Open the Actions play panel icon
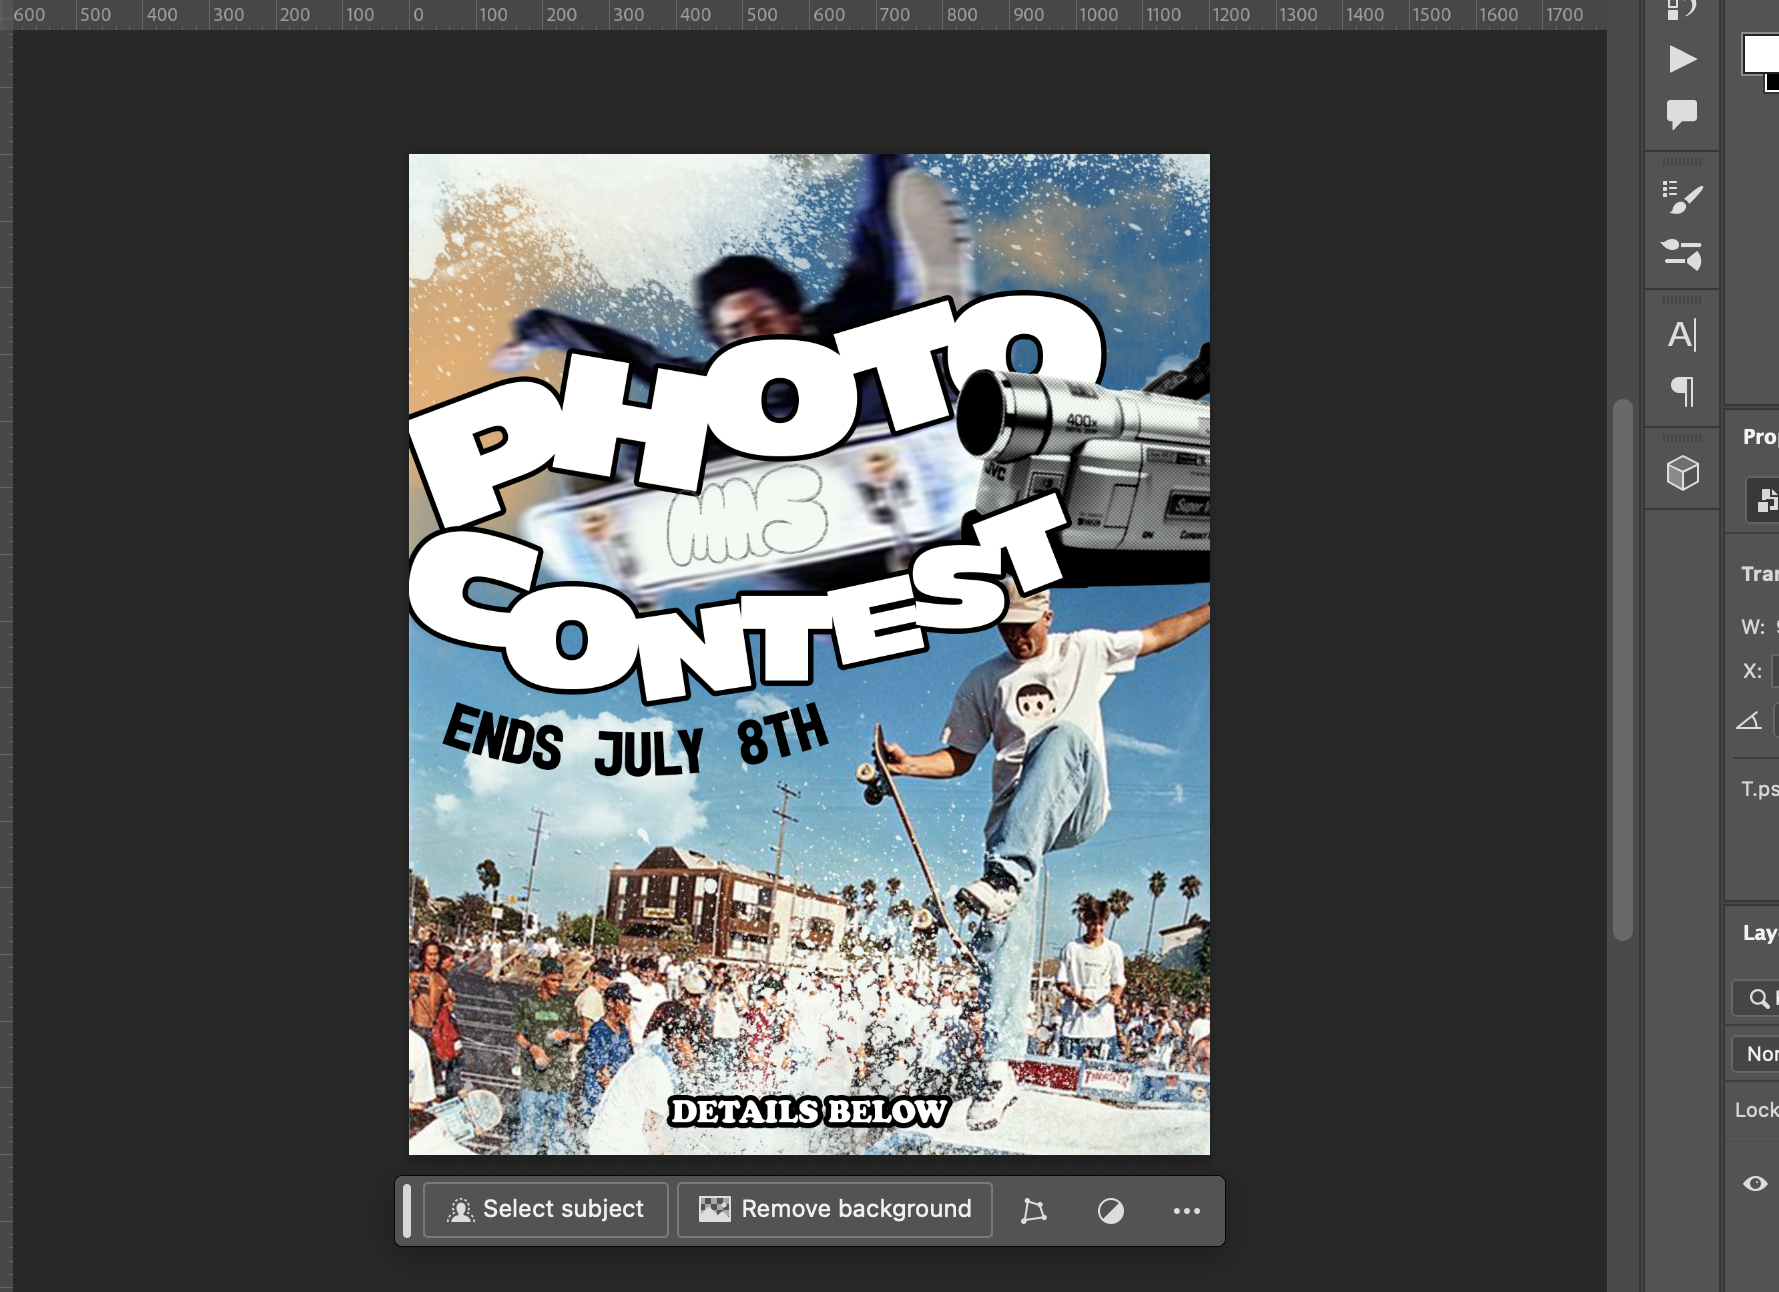 (x=1682, y=60)
